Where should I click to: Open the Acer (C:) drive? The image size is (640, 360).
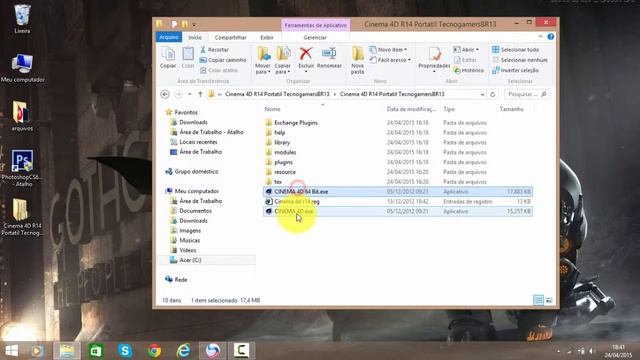click(190, 260)
